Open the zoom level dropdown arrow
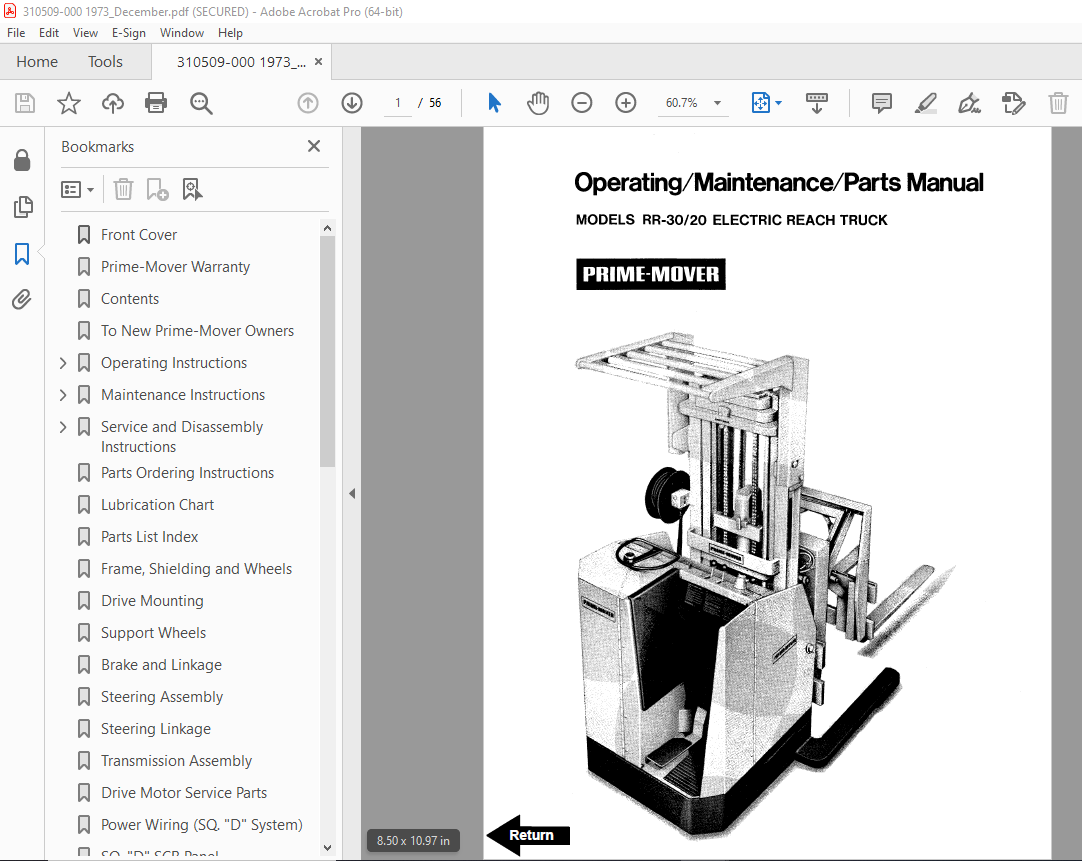 point(718,103)
